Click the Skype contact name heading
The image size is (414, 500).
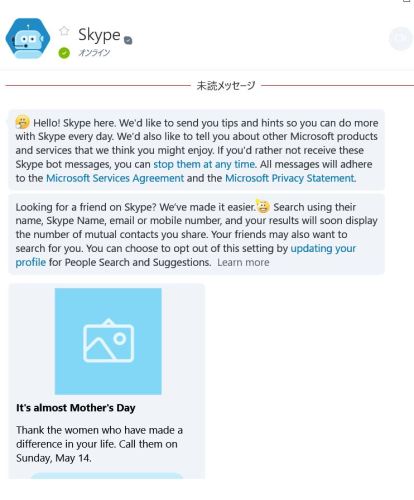pos(99,35)
